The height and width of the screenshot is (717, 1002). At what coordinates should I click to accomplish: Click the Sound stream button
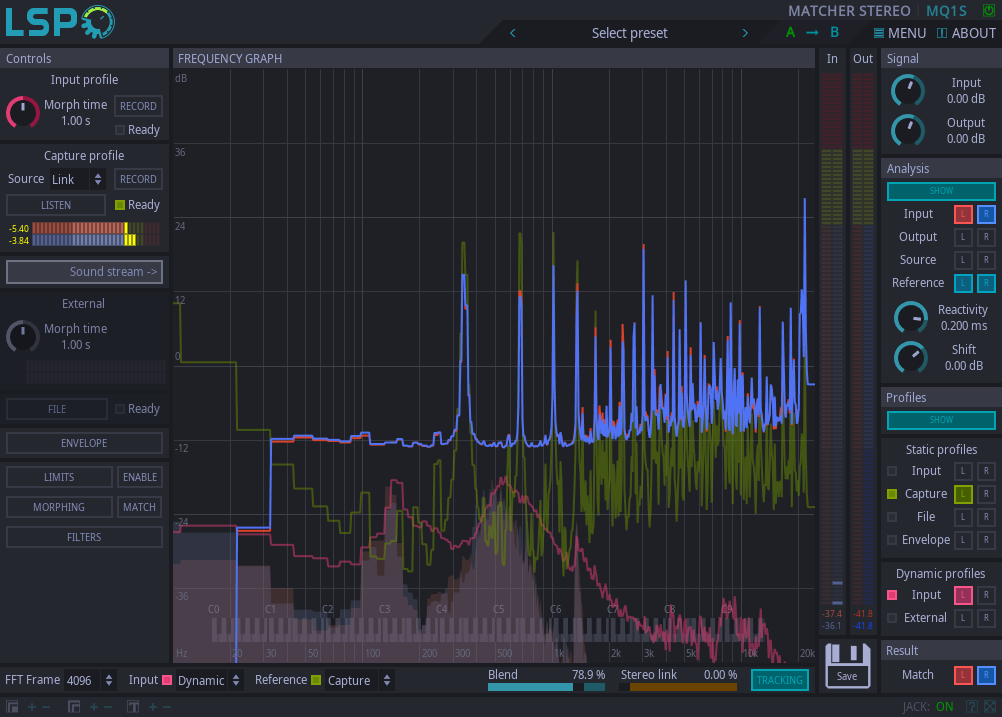(x=84, y=272)
